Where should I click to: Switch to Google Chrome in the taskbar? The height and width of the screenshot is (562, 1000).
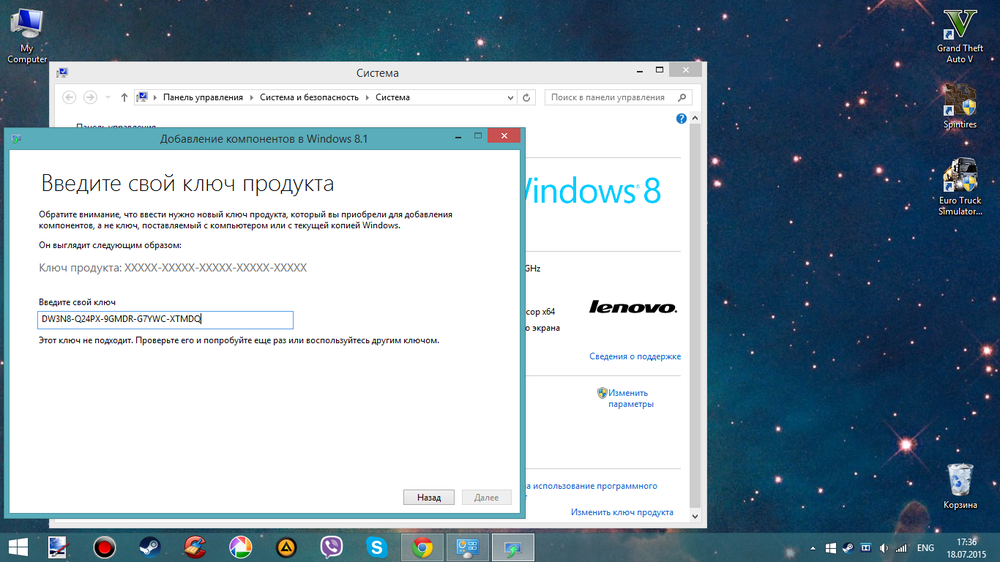pos(422,547)
